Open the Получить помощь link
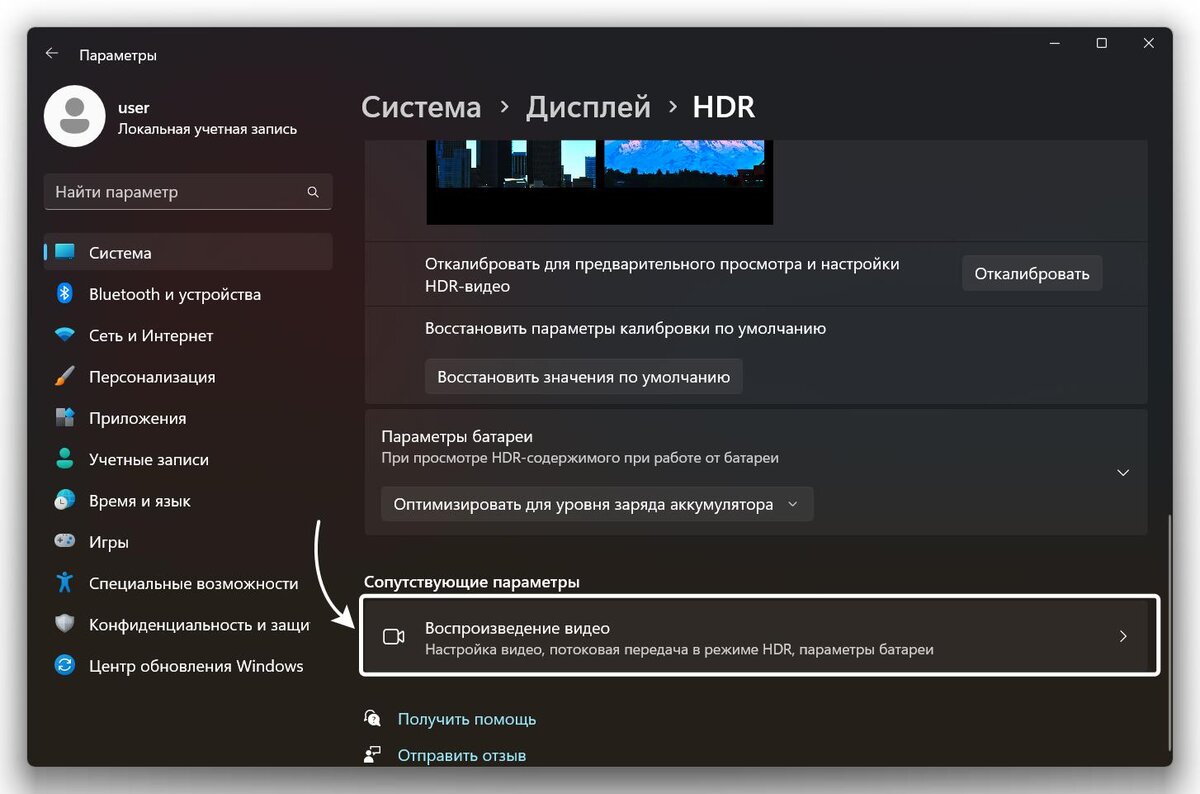Image resolution: width=1200 pixels, height=794 pixels. pos(466,718)
